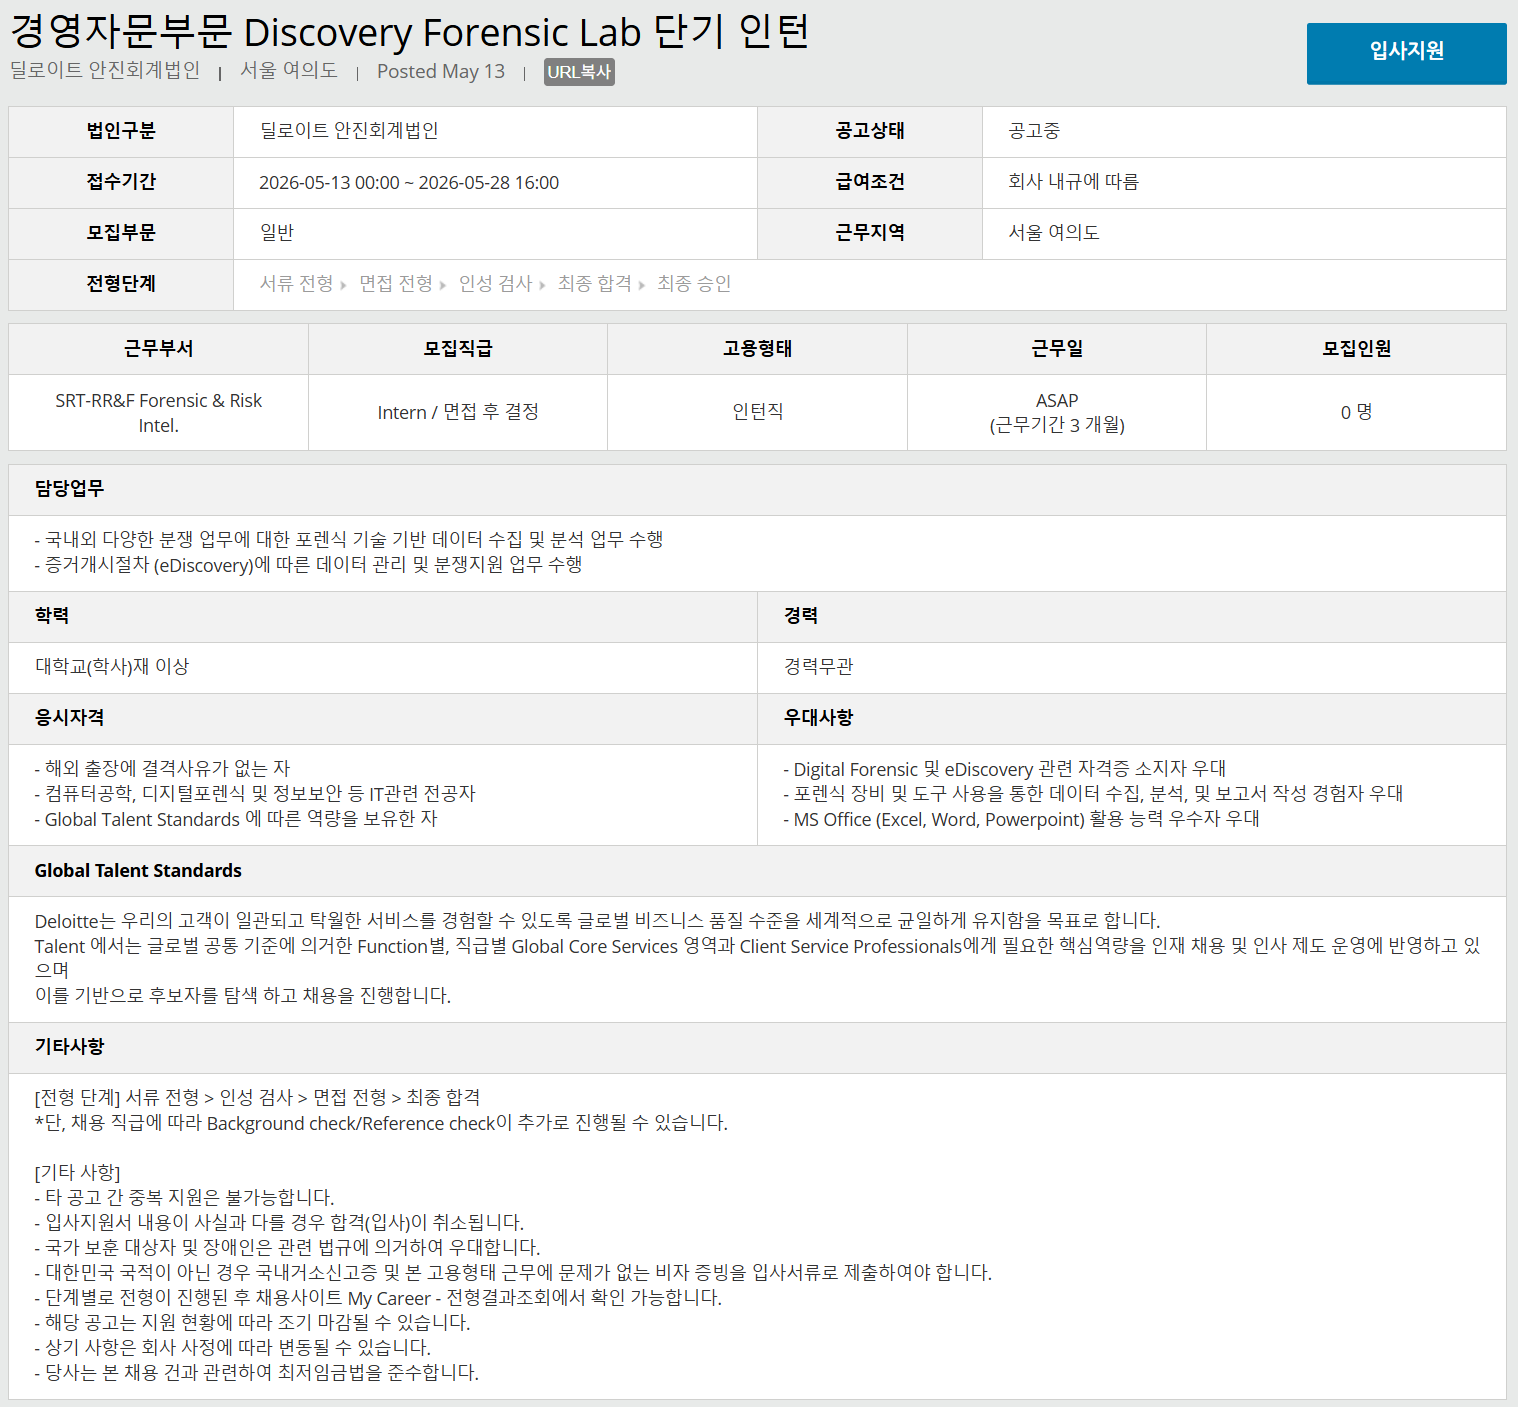Select the 면접 전형 stage step
Viewport: 1518px width, 1407px height.
pyautogui.click(x=396, y=284)
